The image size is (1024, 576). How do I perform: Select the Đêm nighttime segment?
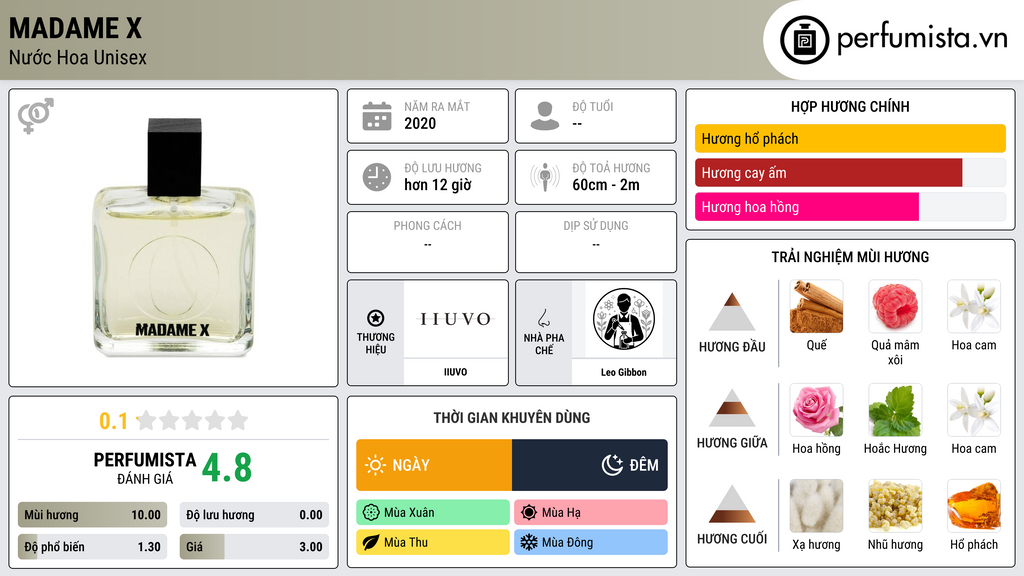coord(590,465)
